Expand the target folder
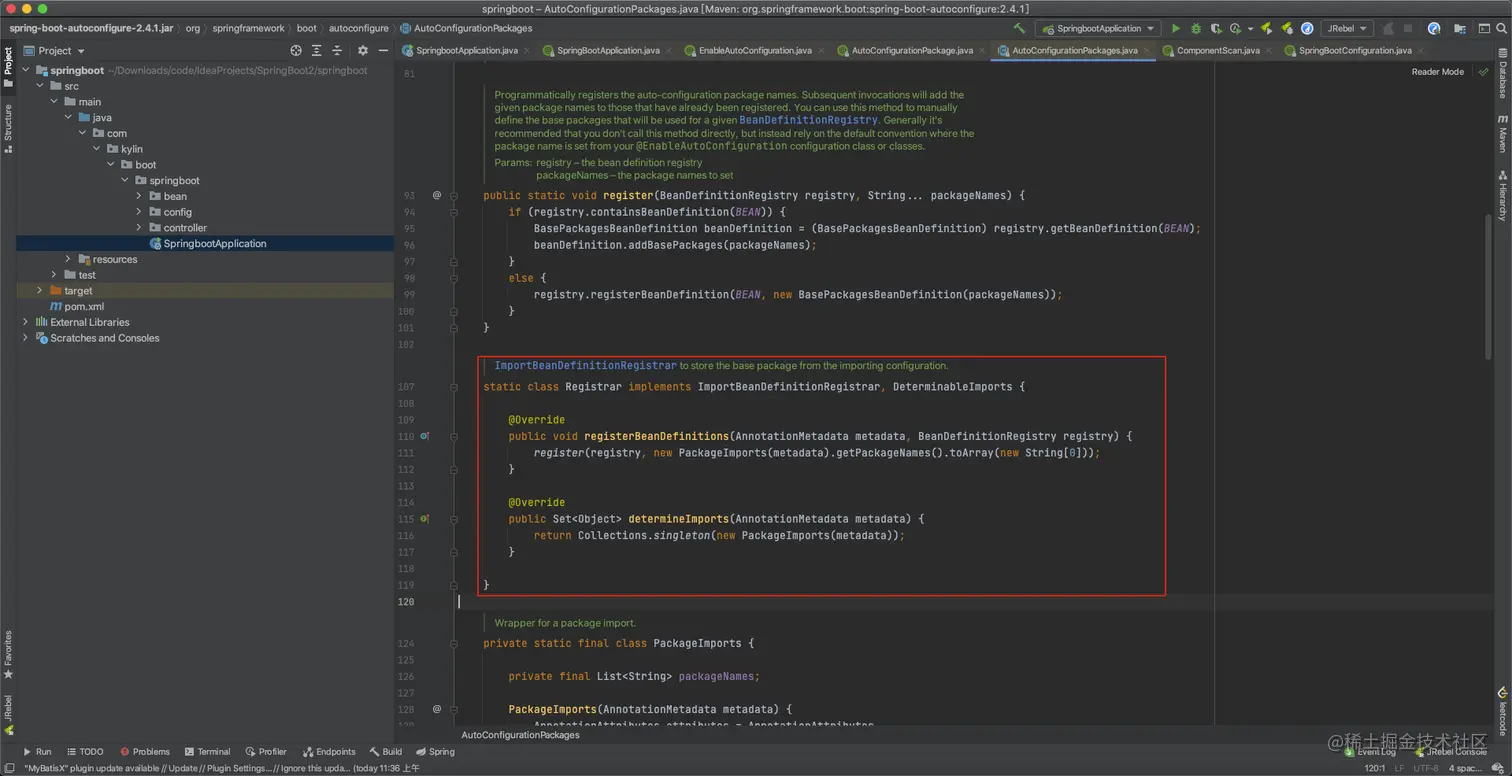1512x776 pixels. (39, 291)
